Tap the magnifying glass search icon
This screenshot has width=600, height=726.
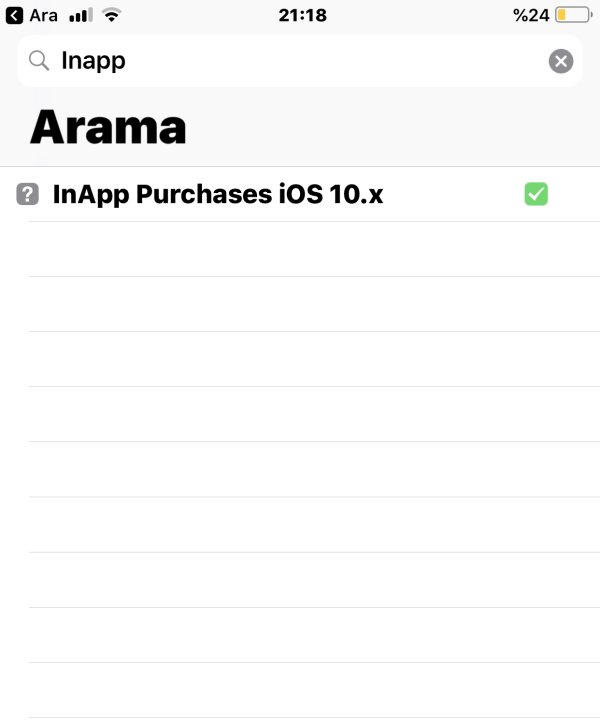[x=39, y=61]
